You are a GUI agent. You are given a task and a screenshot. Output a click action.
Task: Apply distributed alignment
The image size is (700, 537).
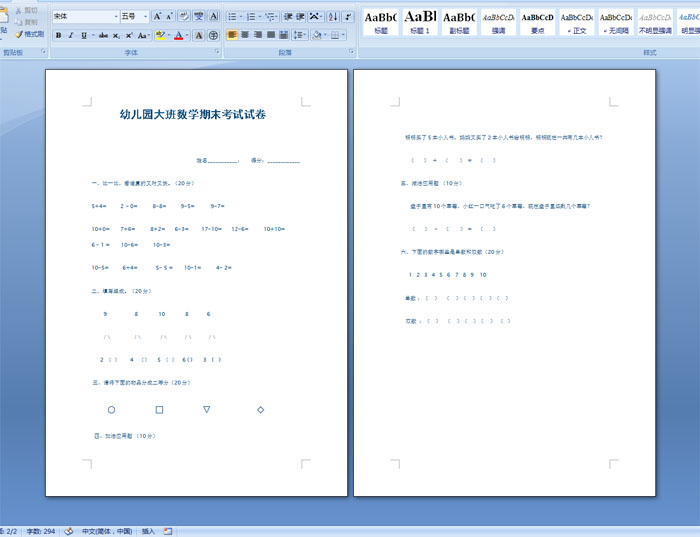coord(283,35)
